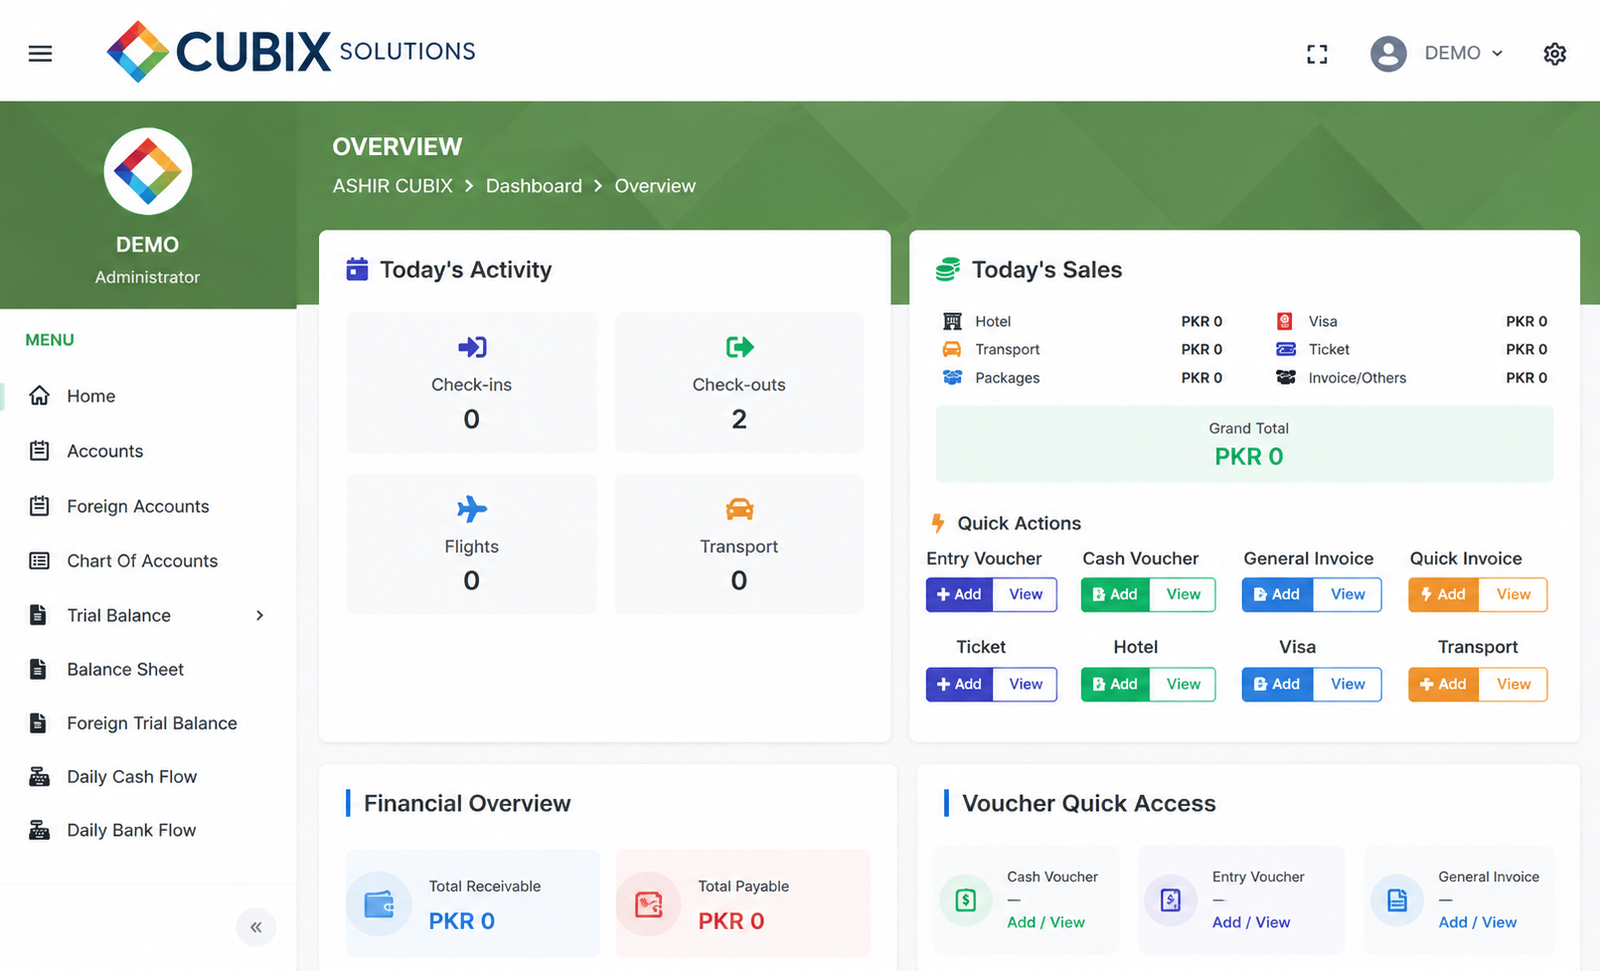Click the Daily Cash Flow register icon

point(39,777)
